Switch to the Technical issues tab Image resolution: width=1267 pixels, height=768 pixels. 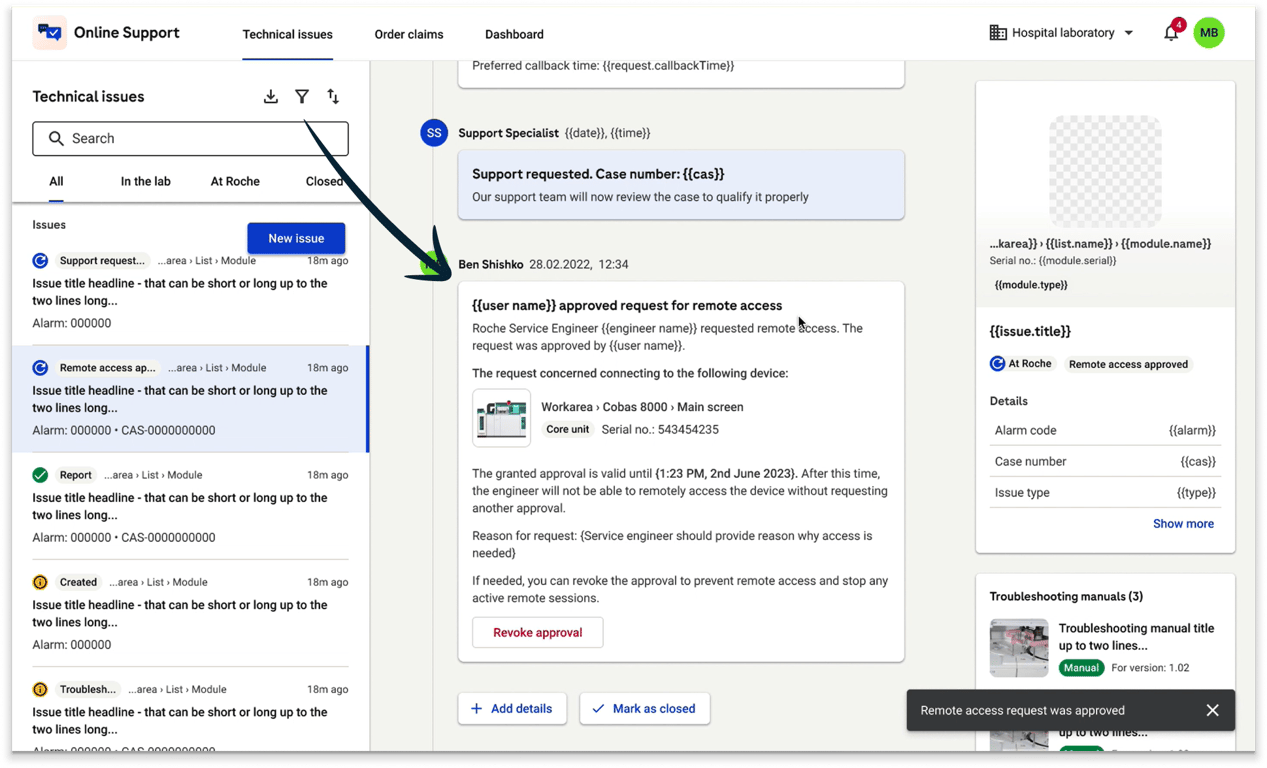(x=287, y=34)
